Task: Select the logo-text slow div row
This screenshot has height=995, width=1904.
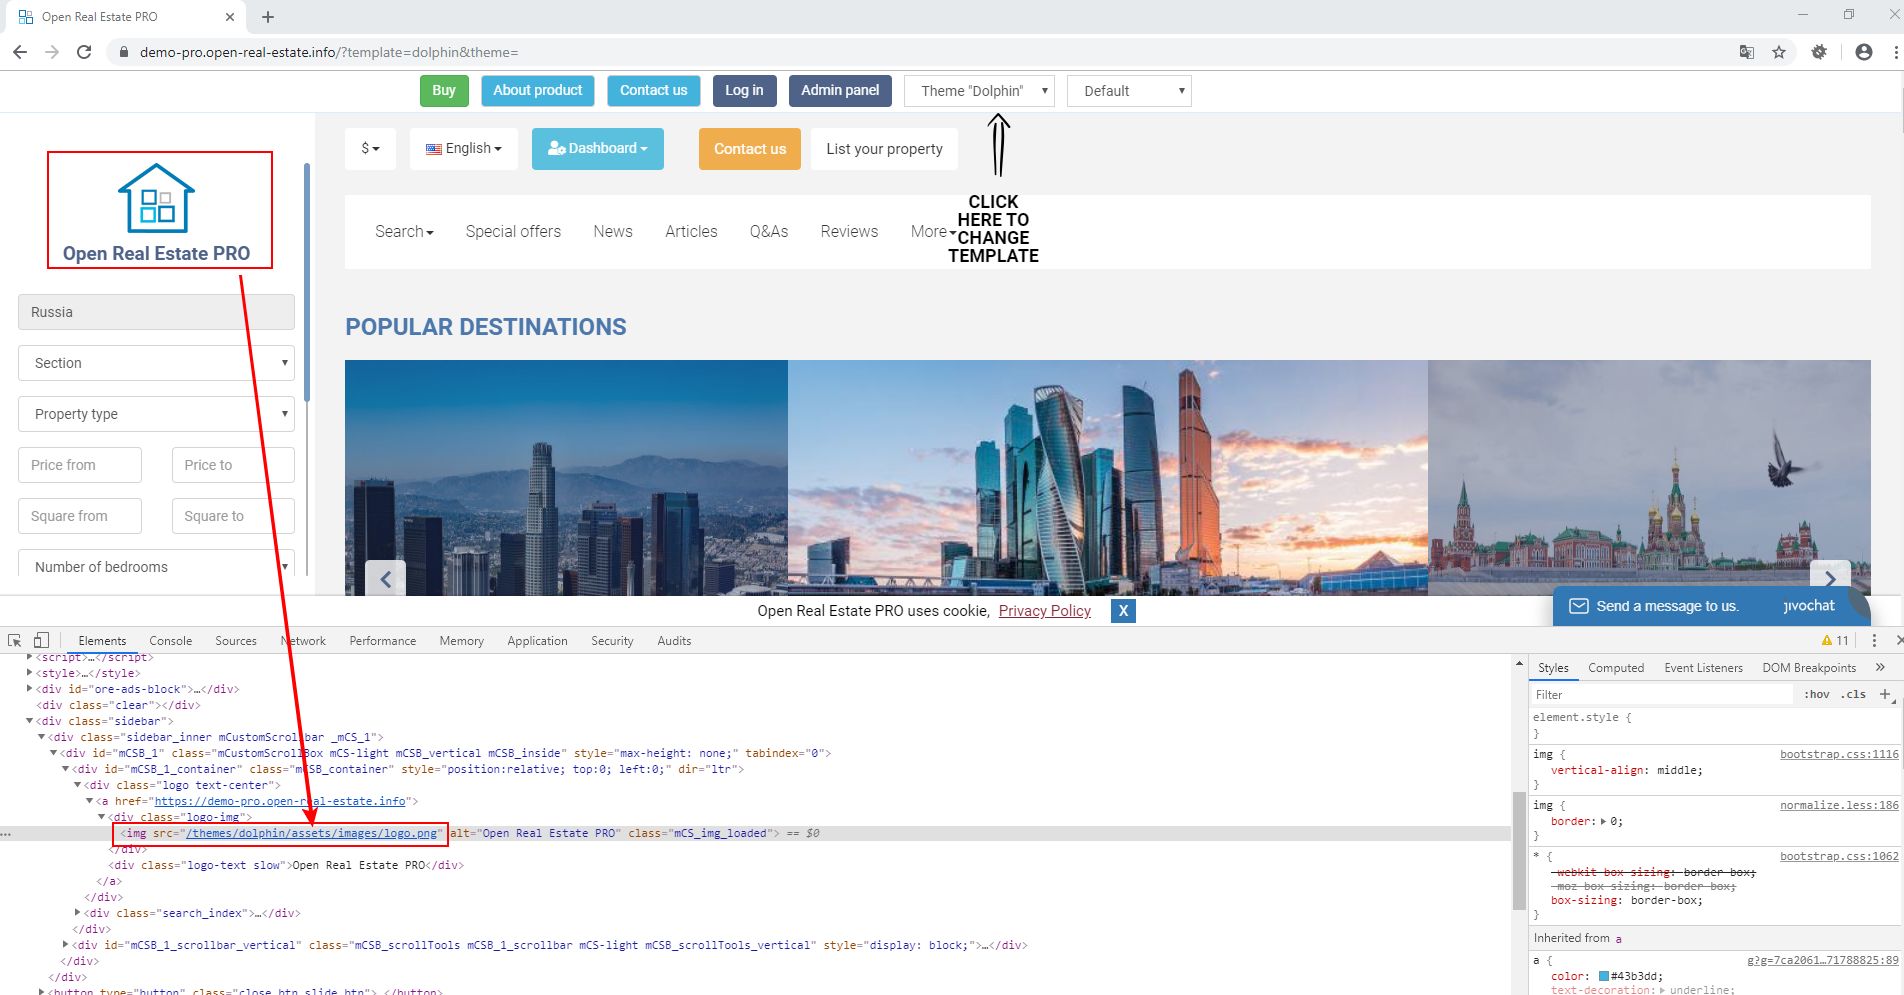Action: (x=288, y=865)
